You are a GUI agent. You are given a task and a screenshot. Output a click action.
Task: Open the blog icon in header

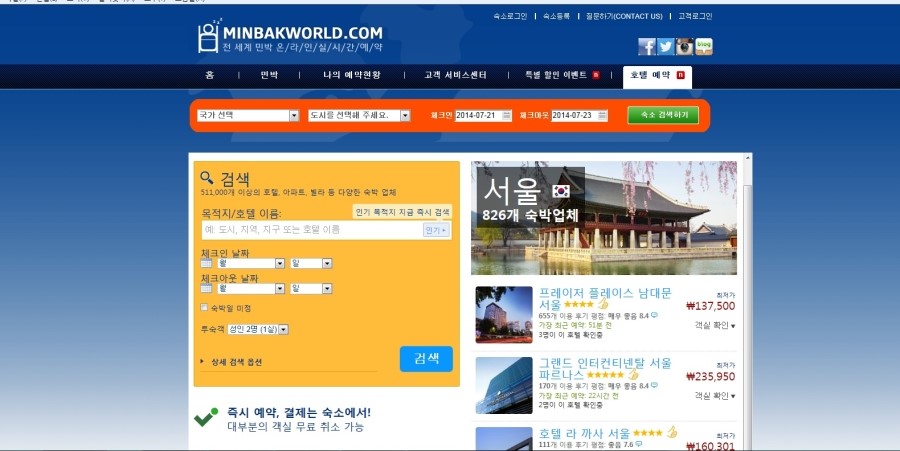[x=704, y=46]
